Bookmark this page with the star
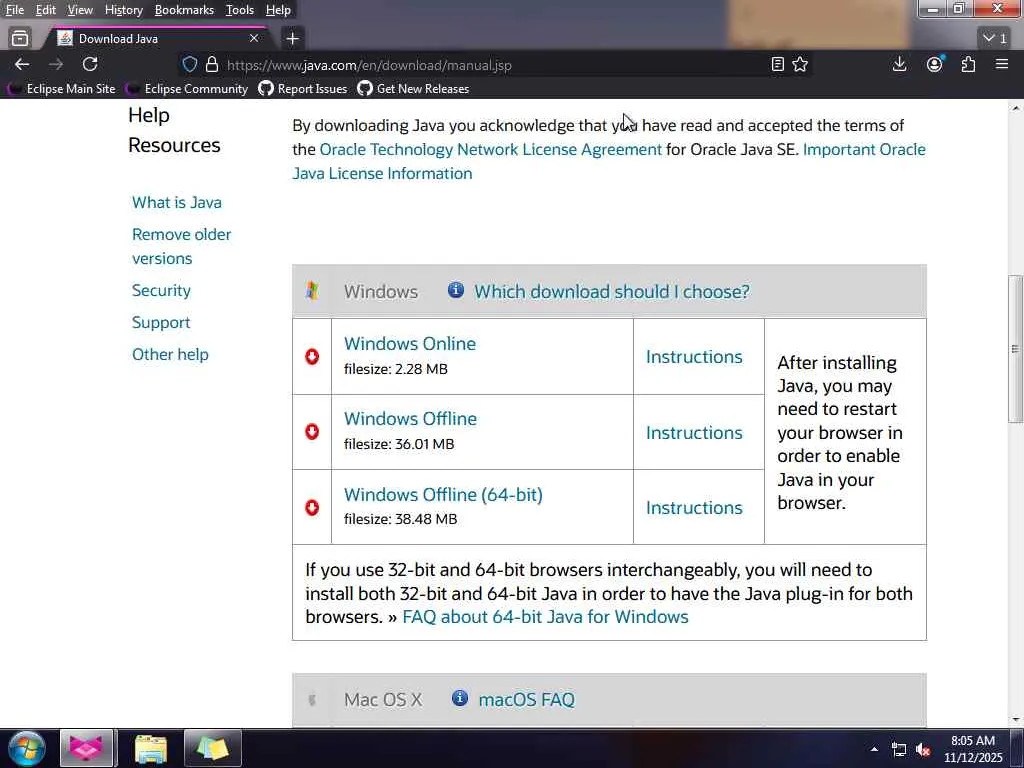 tap(800, 64)
